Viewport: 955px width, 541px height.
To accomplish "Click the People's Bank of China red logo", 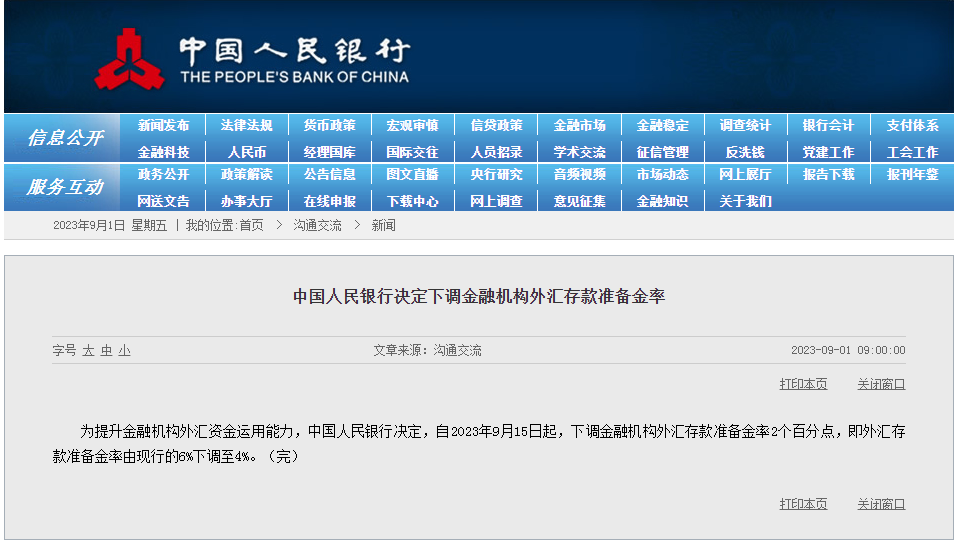I will coord(130,60).
